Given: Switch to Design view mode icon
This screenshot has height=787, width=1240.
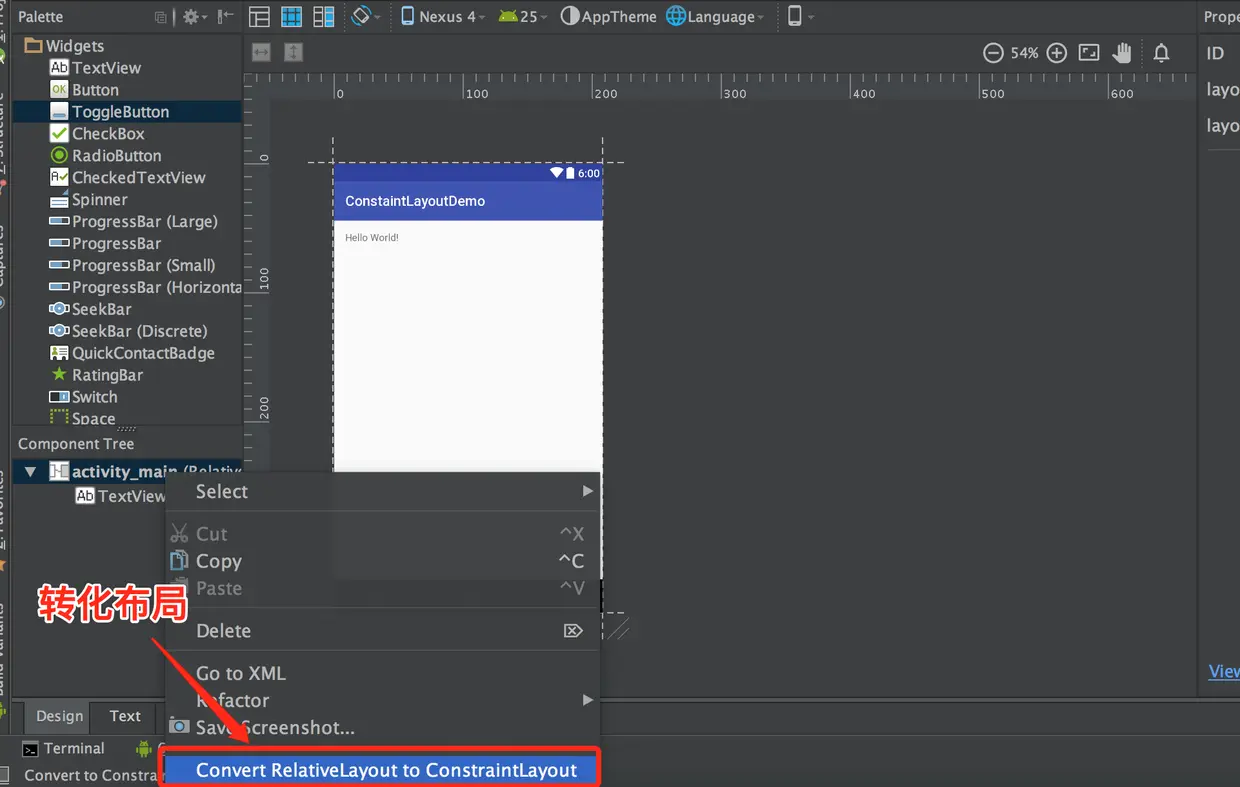Looking at the screenshot, I should coord(259,17).
